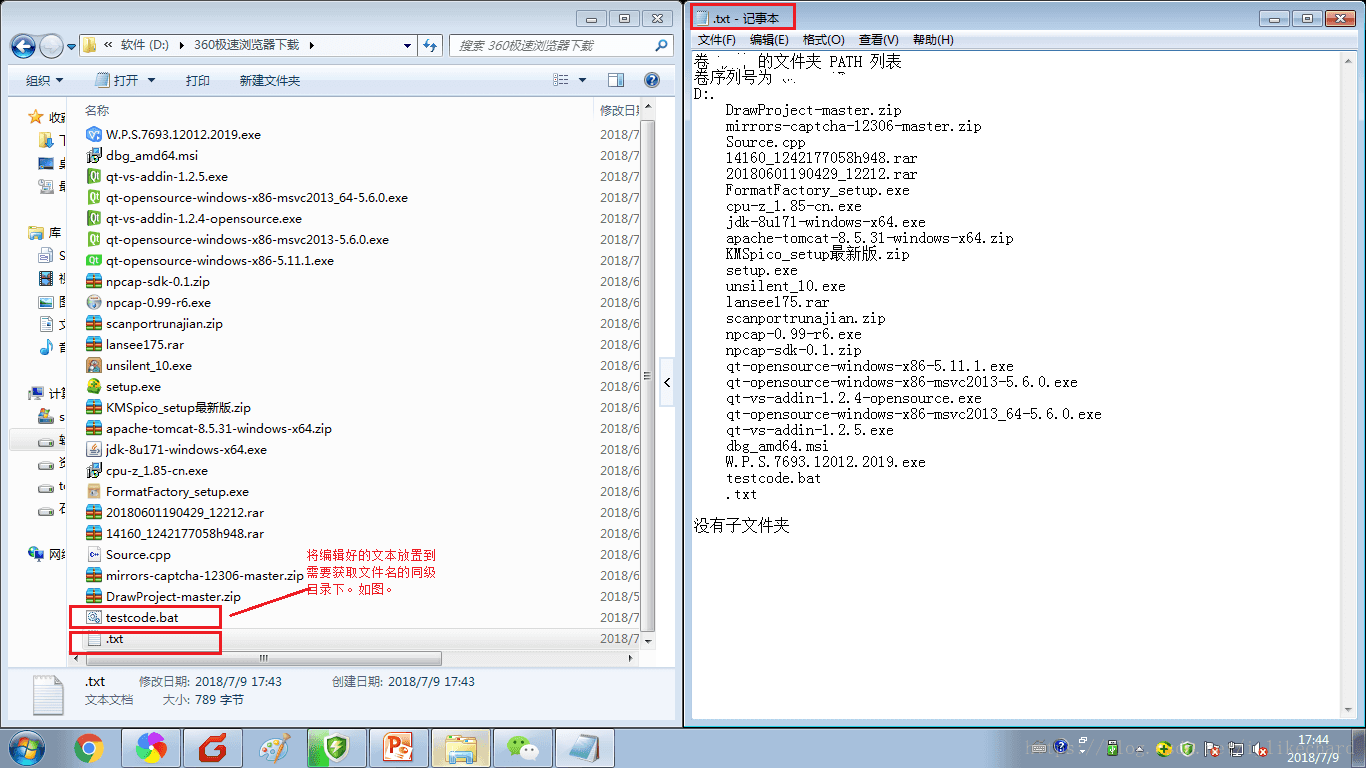This screenshot has width=1366, height=768.
Task: Click the 打印 (Print) button
Action: click(198, 80)
